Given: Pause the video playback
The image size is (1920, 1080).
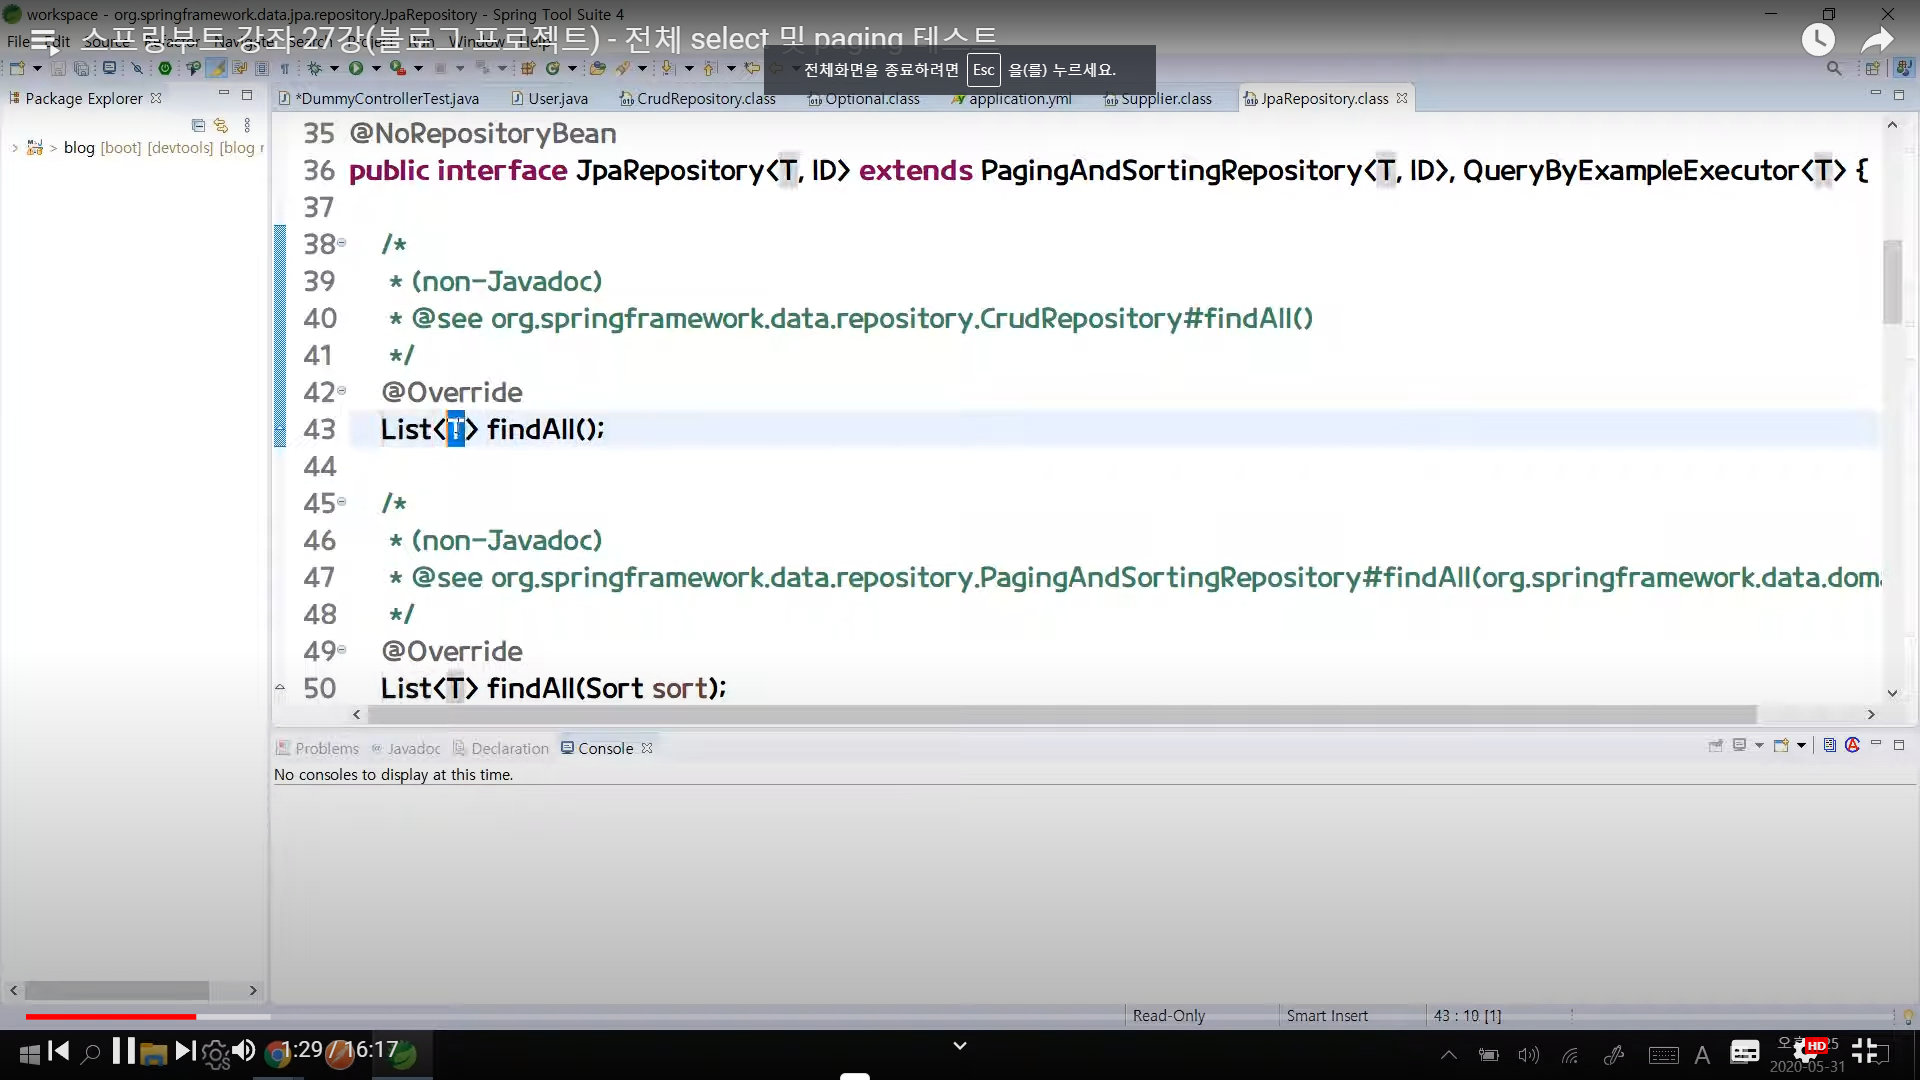Looking at the screenshot, I should (x=124, y=1050).
